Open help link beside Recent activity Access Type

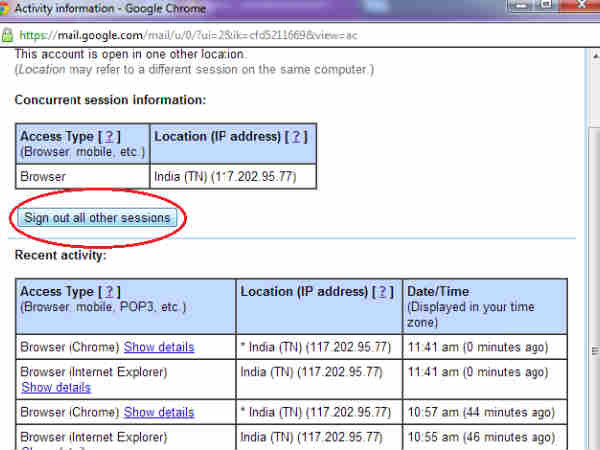[109, 292]
